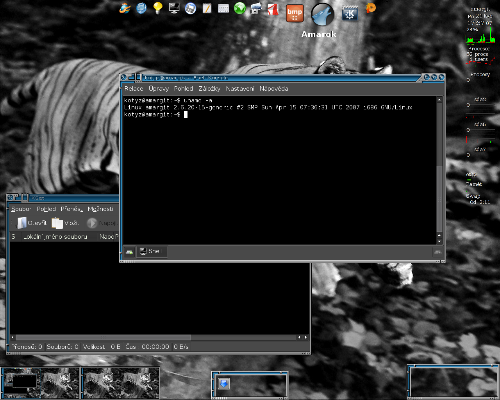Launch Amarok from the top dock

(x=322, y=15)
